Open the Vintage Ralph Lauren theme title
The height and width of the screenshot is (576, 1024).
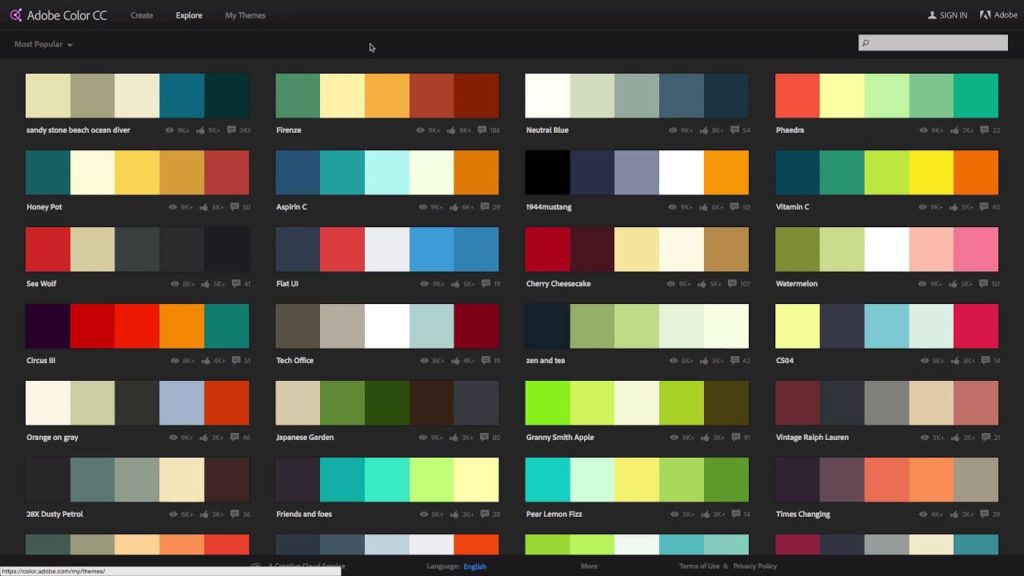(x=812, y=438)
